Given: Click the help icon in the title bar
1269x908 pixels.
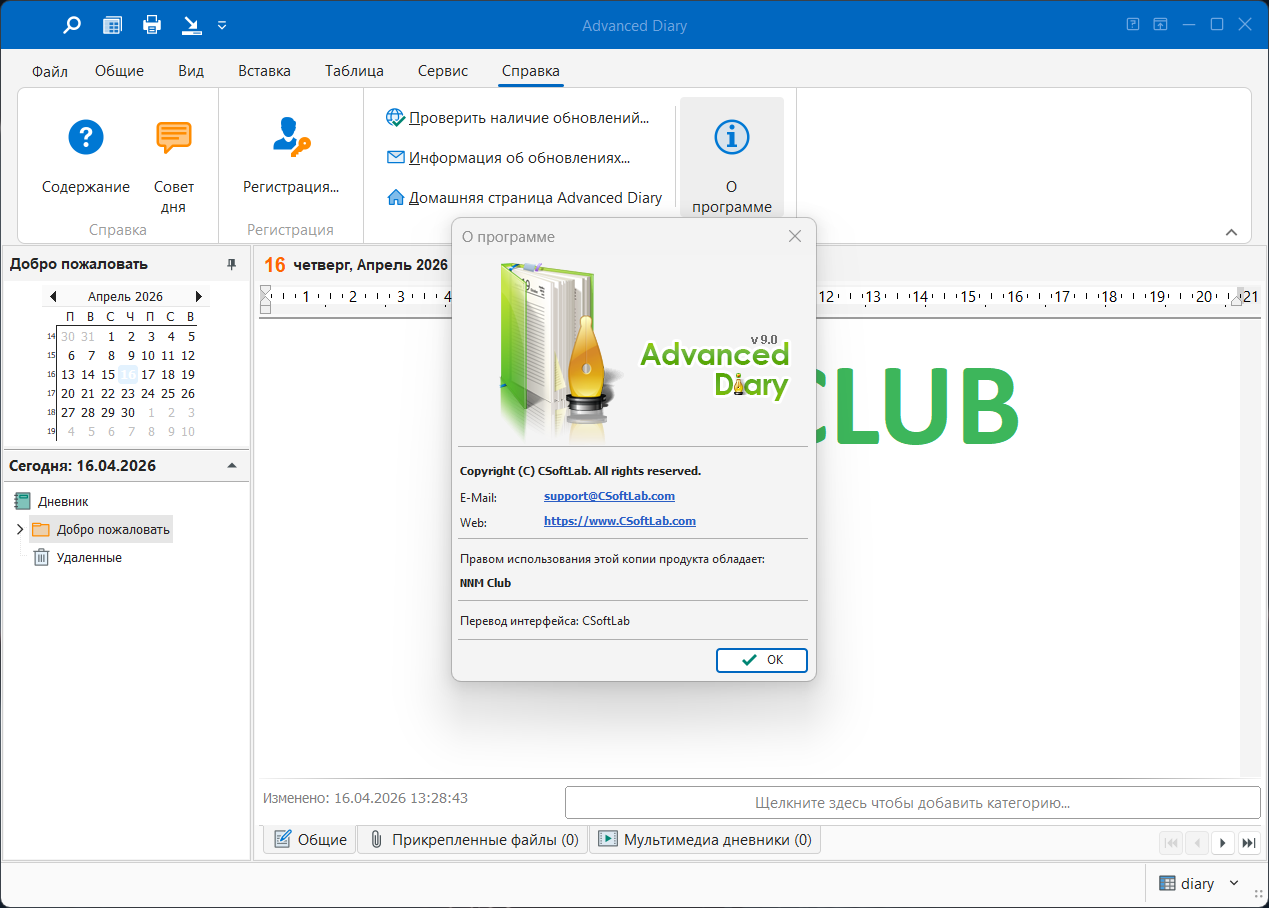Looking at the screenshot, I should [1133, 25].
